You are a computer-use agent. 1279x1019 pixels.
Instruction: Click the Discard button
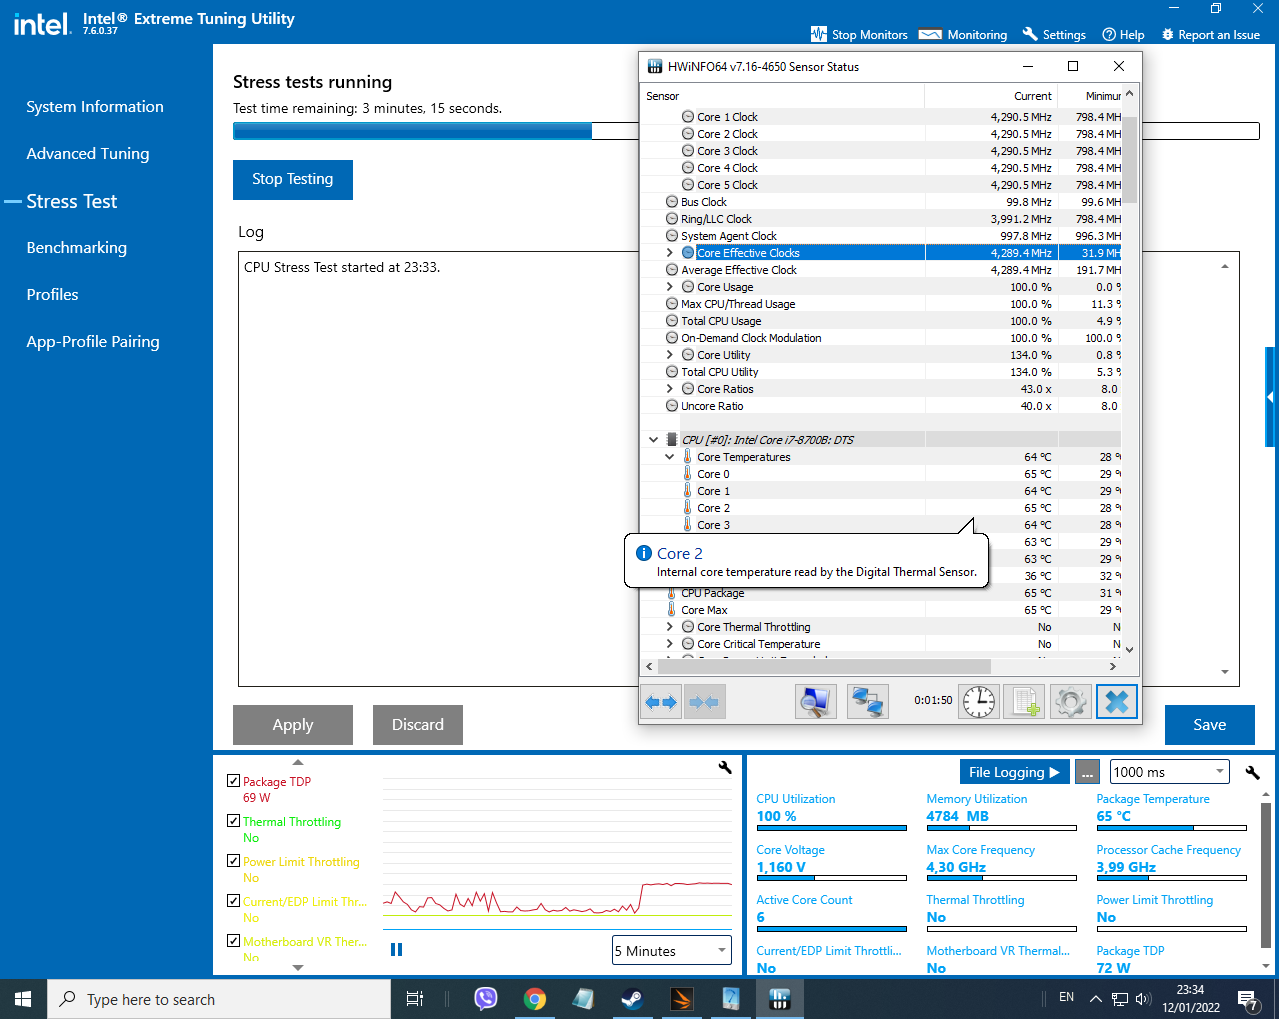point(418,725)
